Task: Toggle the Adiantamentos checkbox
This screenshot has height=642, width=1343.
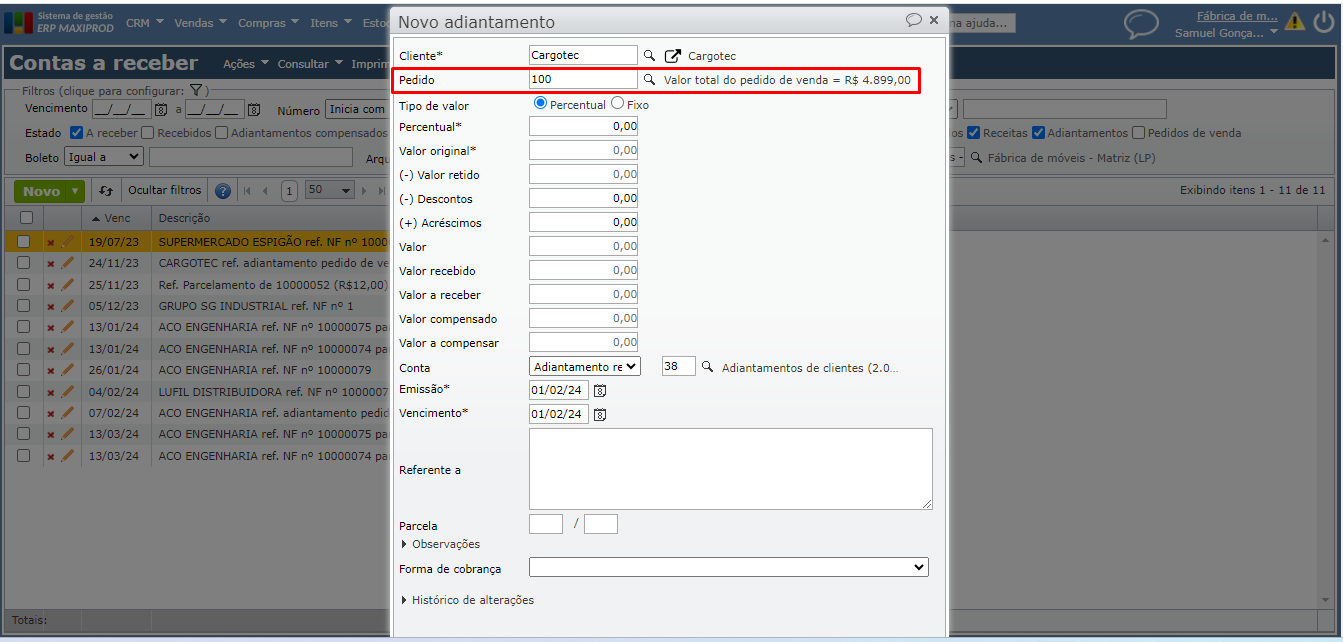Action: point(1039,133)
